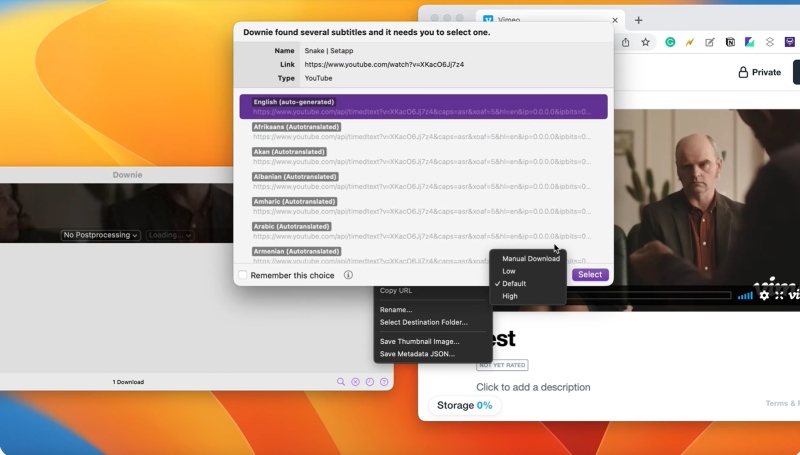Screen dimensions: 800x455
Task: Click the search magnifier icon in Downie
Action: pos(341,382)
